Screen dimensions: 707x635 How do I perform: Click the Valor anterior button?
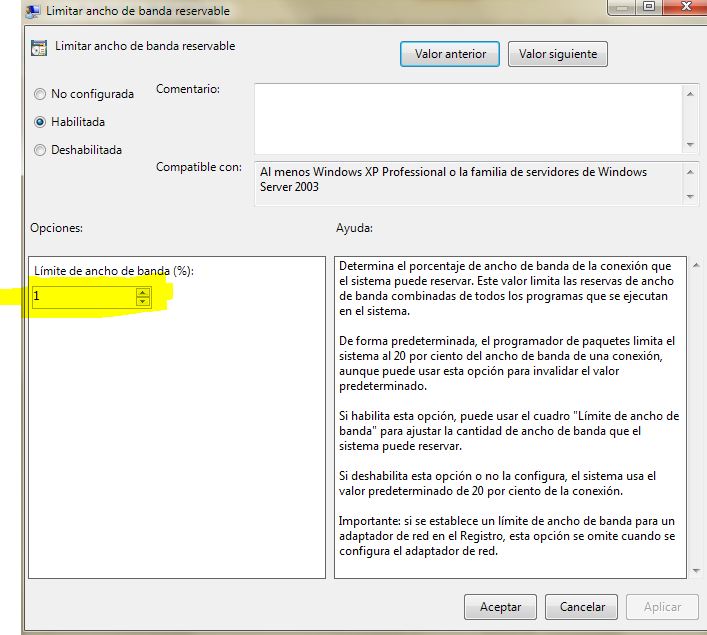click(x=450, y=54)
